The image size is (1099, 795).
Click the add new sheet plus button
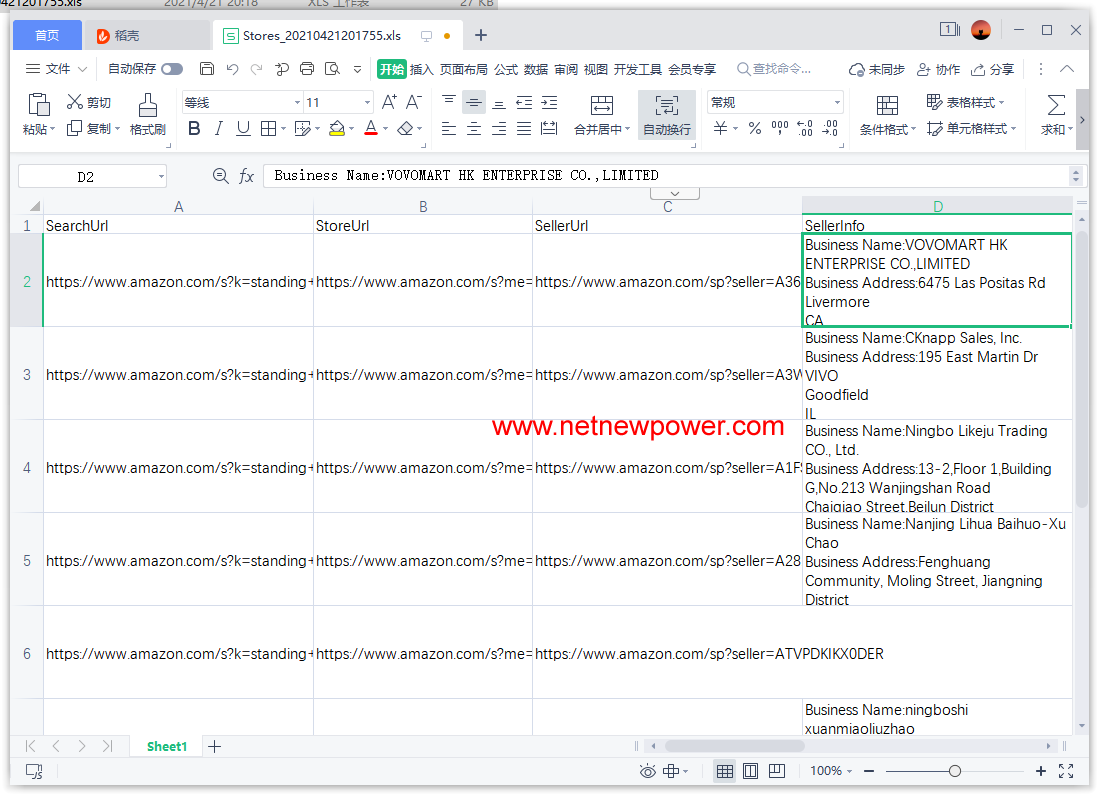click(x=214, y=746)
